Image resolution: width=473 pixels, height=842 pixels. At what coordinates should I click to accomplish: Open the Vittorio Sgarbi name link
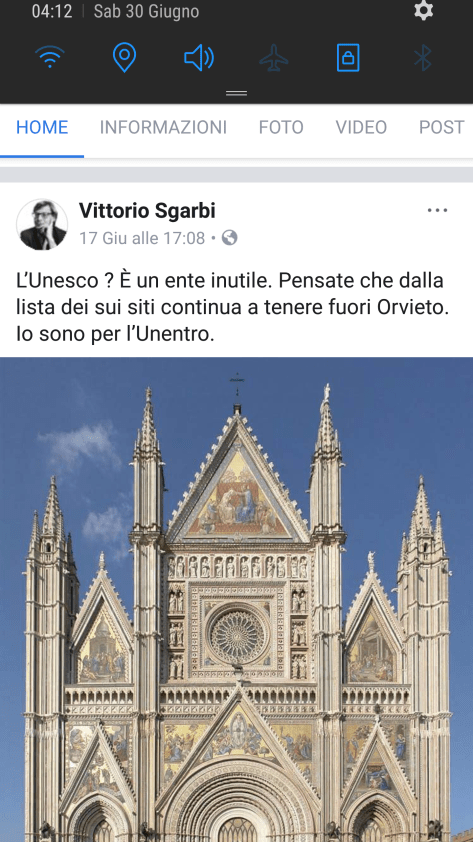pos(147,210)
